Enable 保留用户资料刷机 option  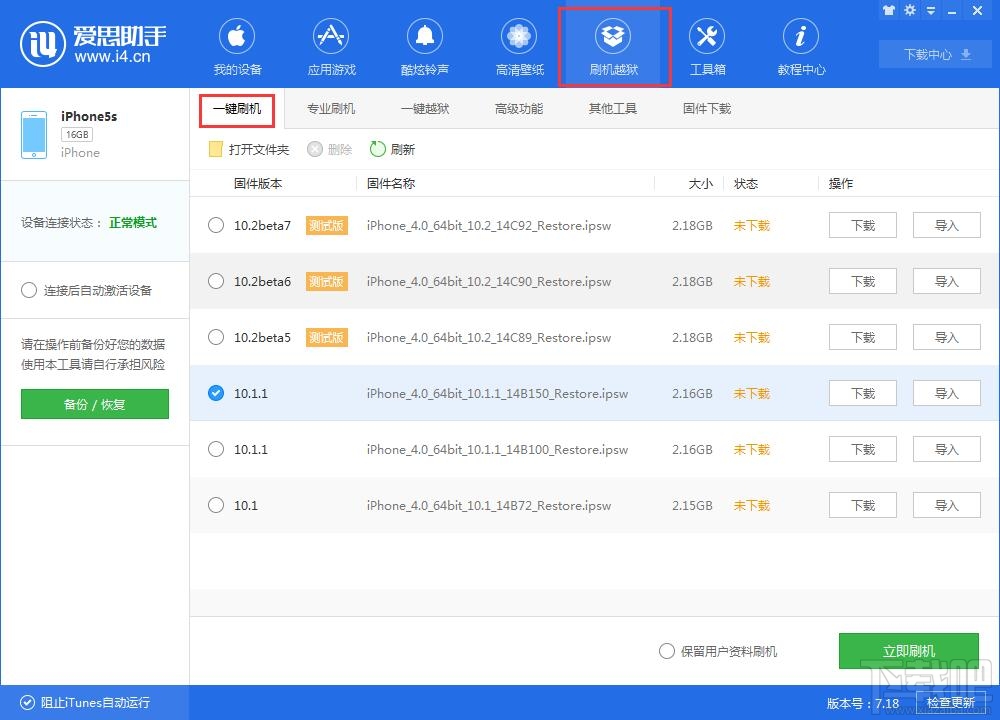[666, 650]
